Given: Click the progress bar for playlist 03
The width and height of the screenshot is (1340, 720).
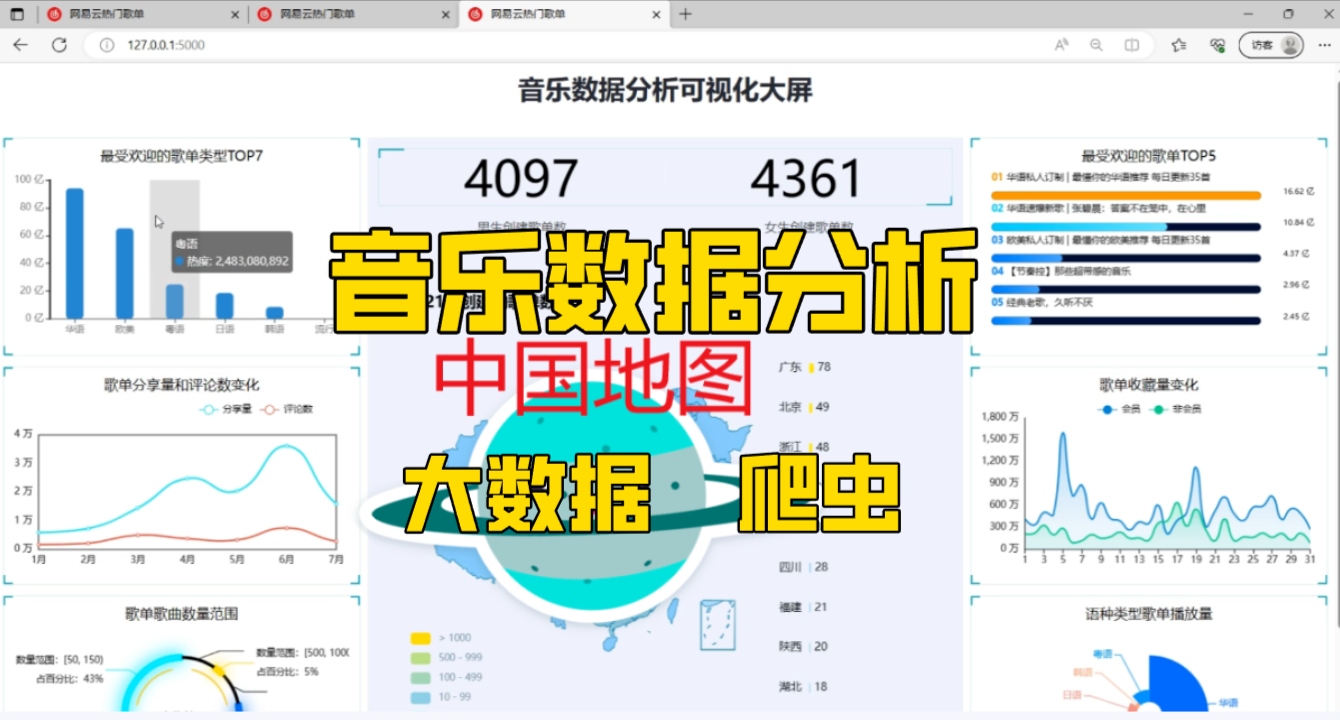Looking at the screenshot, I should 1126,258.
